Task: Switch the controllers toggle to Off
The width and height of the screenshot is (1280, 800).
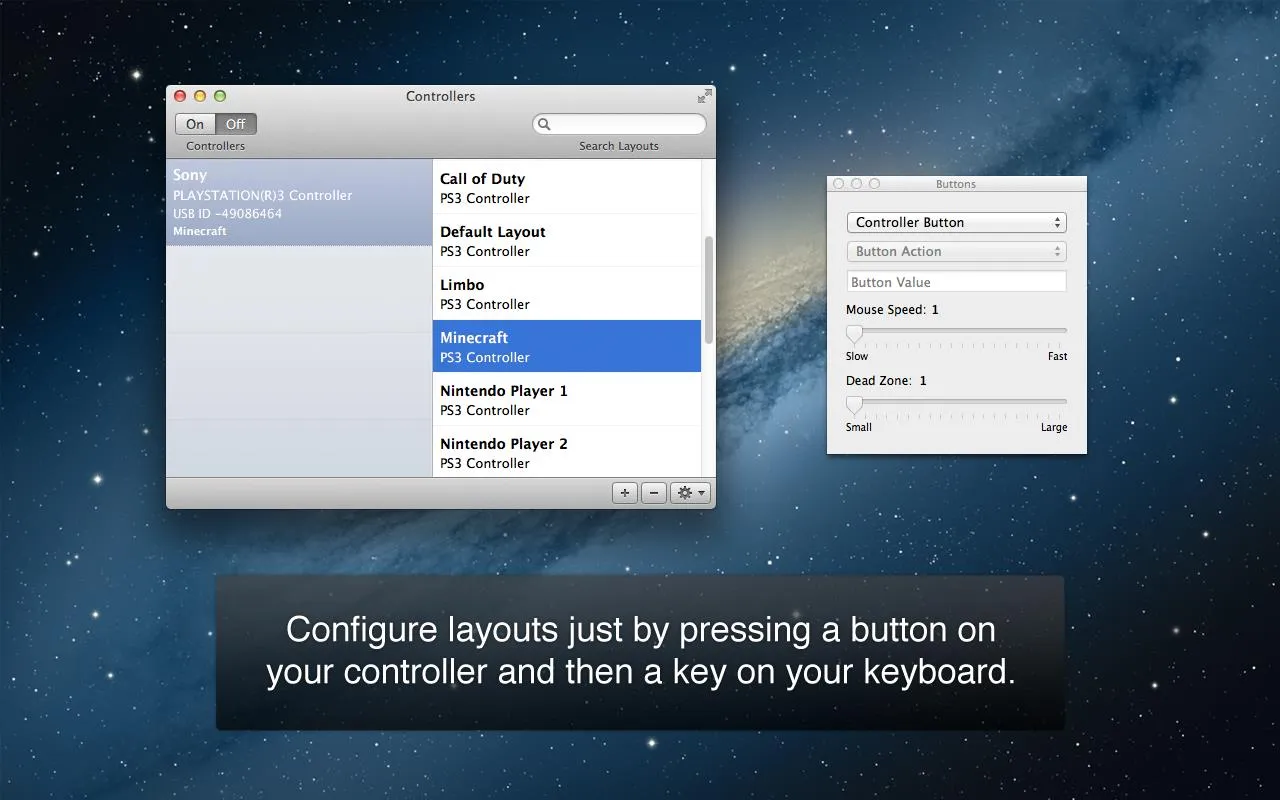Action: pyautogui.click(x=236, y=123)
